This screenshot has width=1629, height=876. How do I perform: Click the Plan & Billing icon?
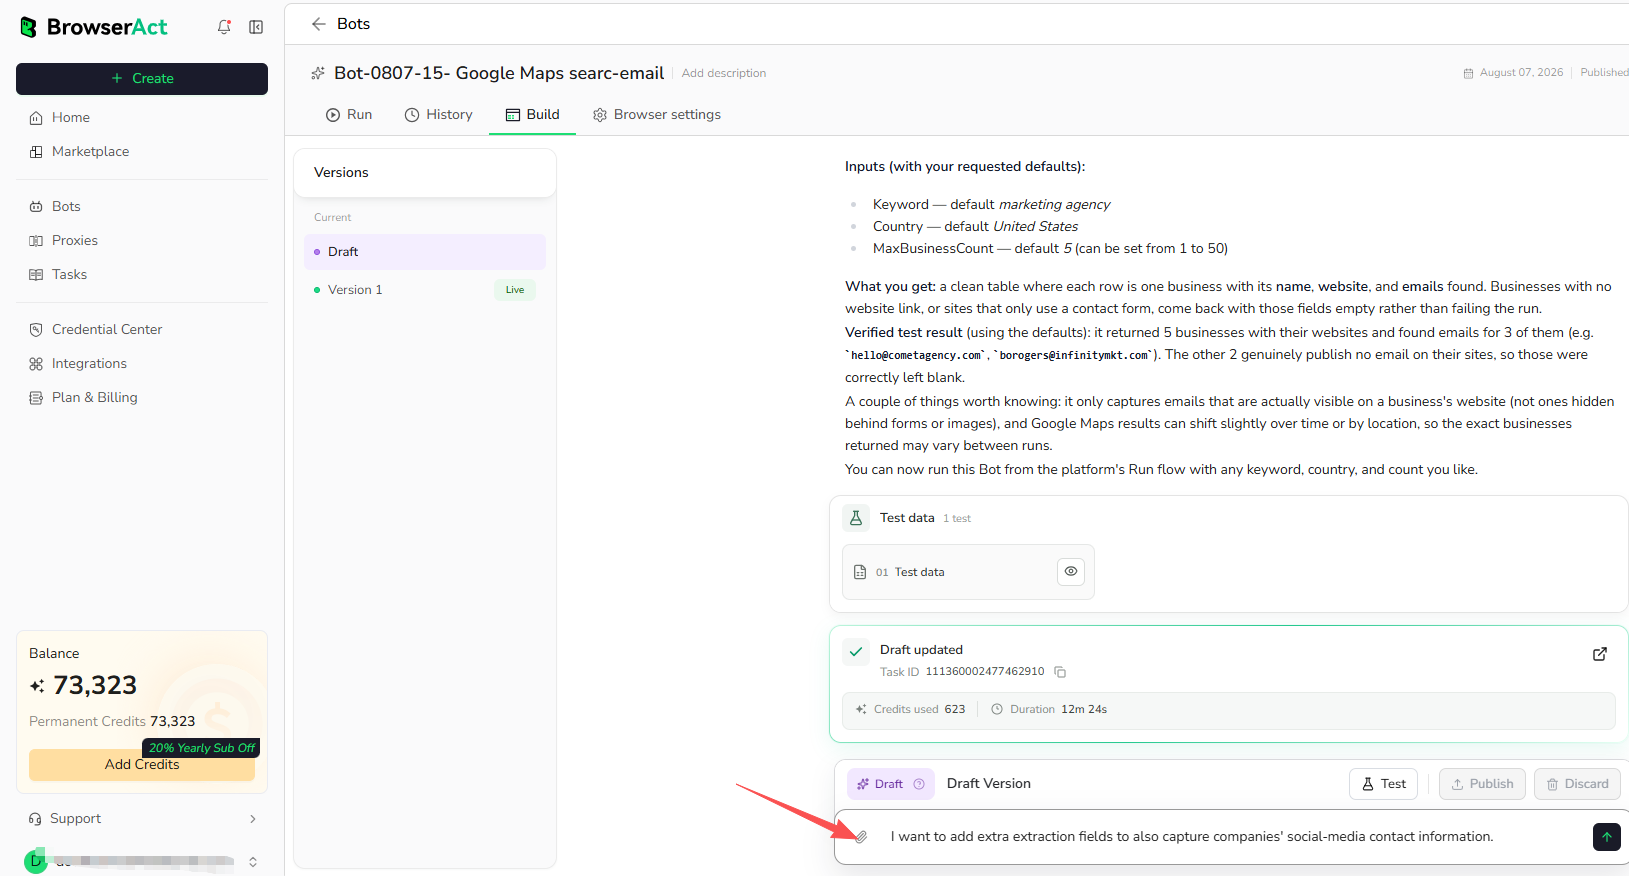click(x=36, y=398)
